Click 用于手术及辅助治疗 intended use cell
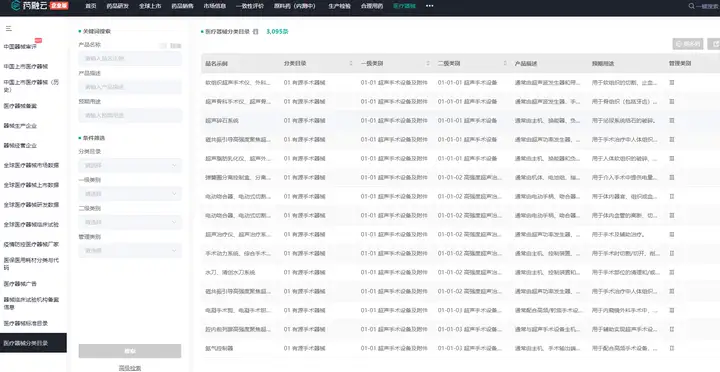720x372 pixels. click(619, 234)
